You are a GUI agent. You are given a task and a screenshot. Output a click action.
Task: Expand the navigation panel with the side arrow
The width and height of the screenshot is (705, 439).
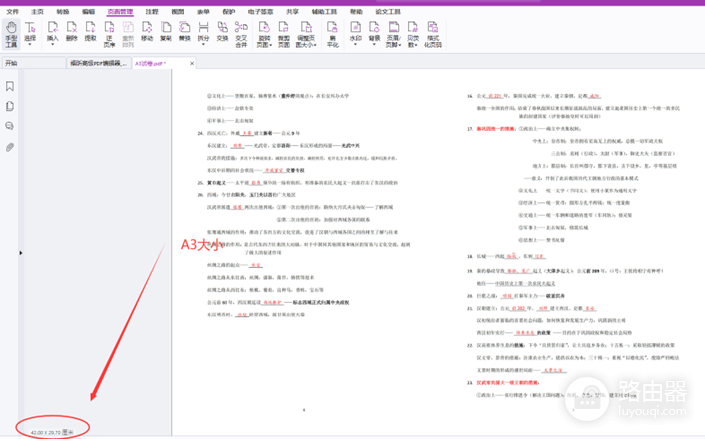pyautogui.click(x=21, y=253)
